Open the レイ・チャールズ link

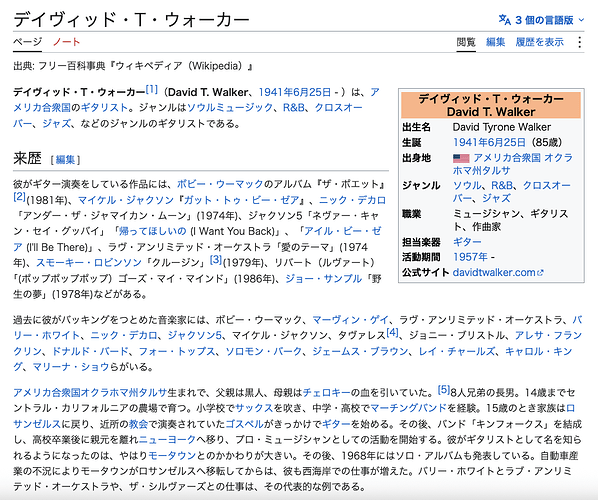coord(457,351)
